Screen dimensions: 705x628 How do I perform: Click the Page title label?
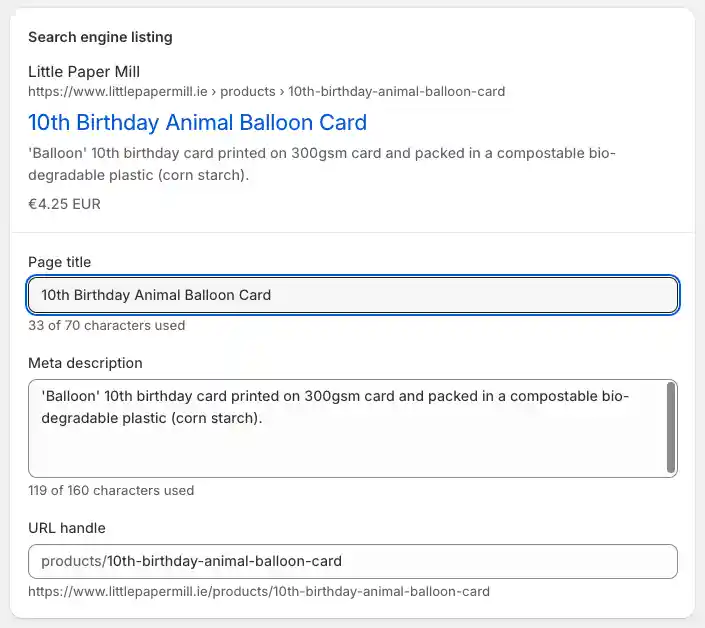(x=59, y=262)
